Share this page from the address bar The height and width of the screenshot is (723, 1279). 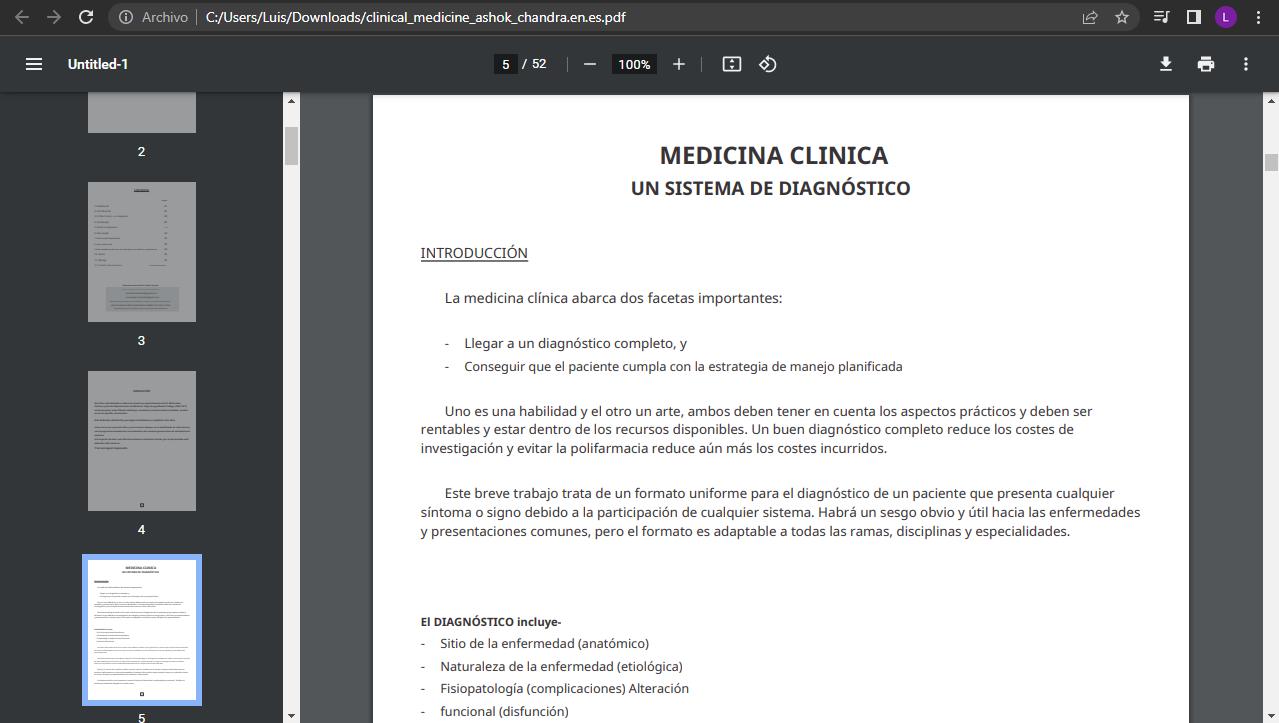[x=1090, y=17]
